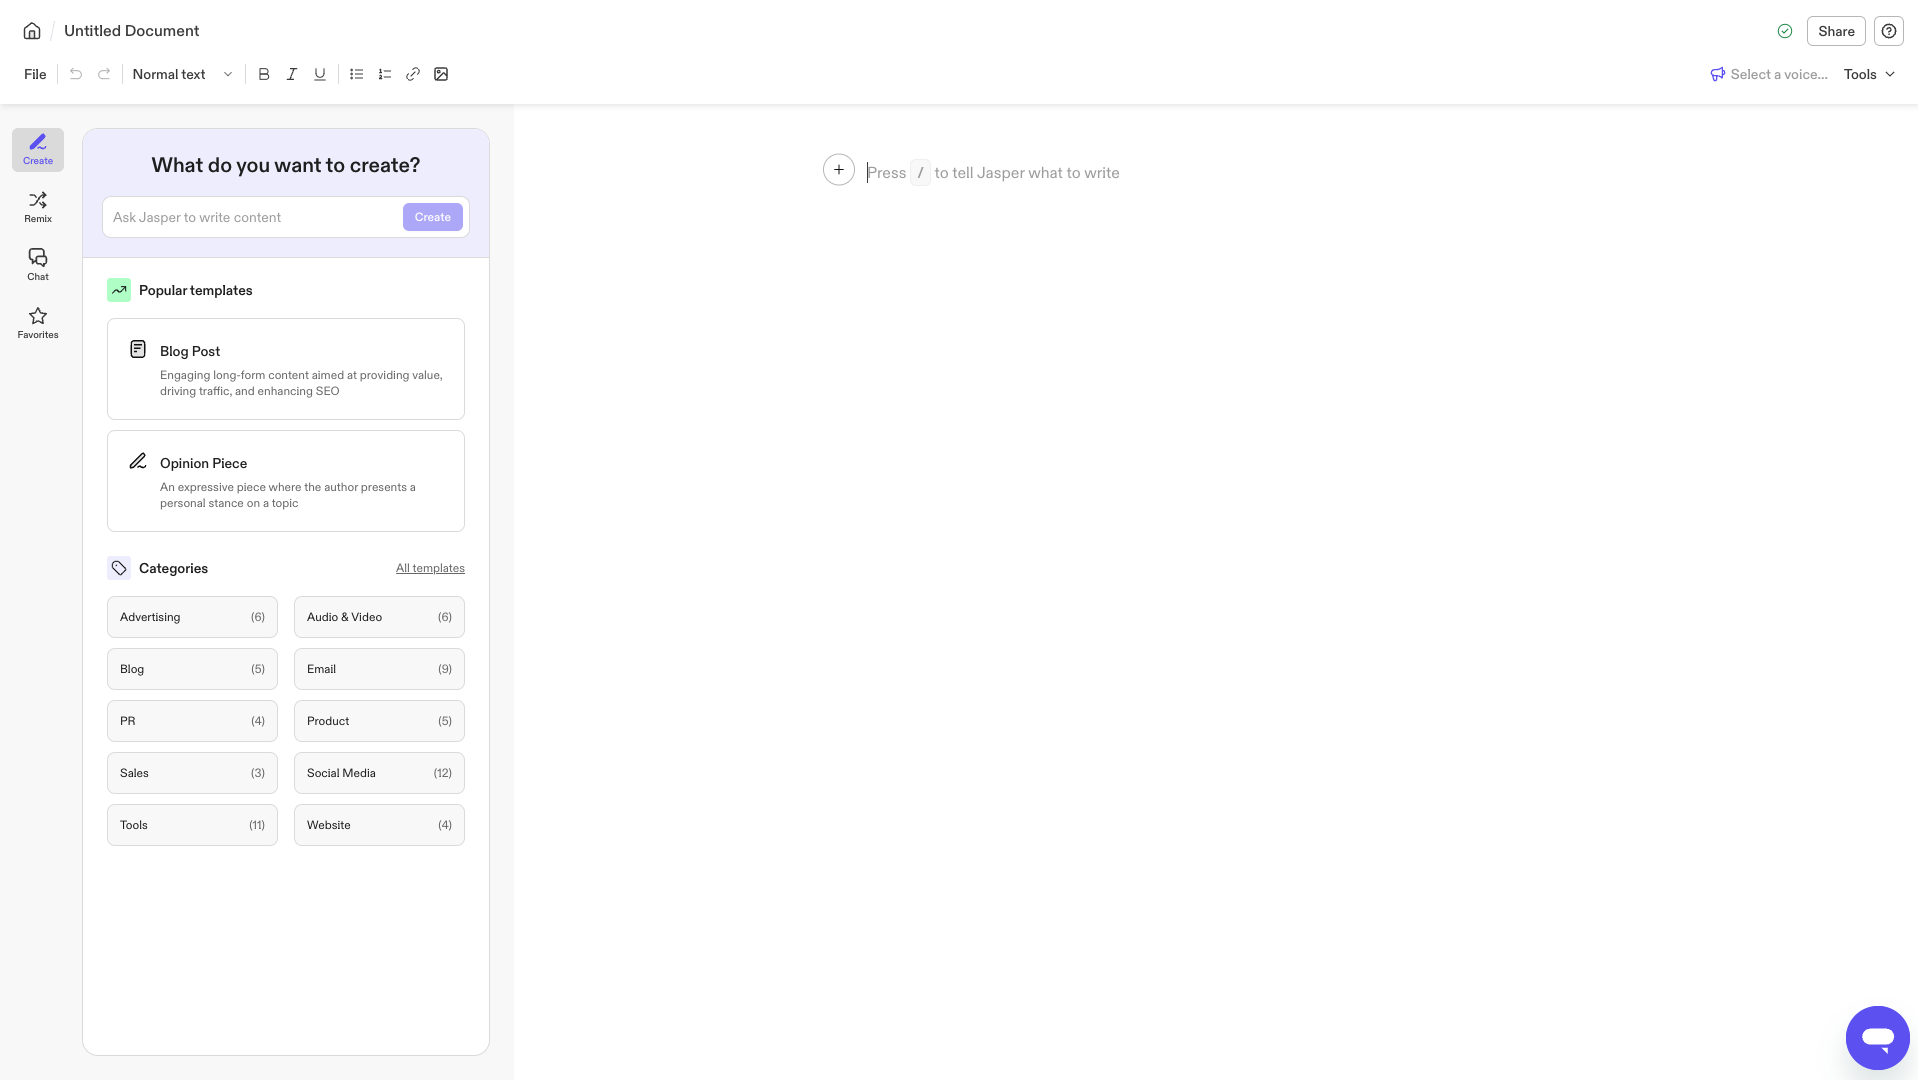Toggle italic formatting
Image resolution: width=1918 pixels, height=1080 pixels.
pyautogui.click(x=291, y=73)
